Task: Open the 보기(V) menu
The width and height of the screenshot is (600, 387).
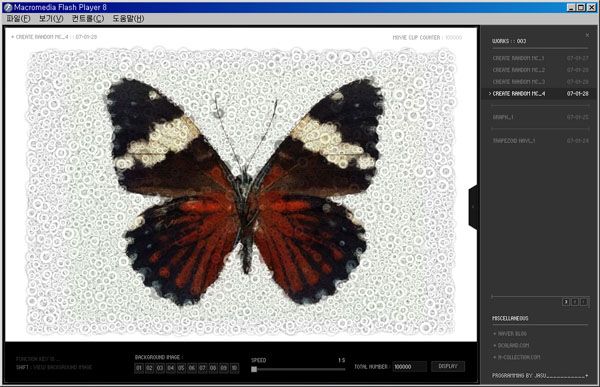Action: (51, 18)
